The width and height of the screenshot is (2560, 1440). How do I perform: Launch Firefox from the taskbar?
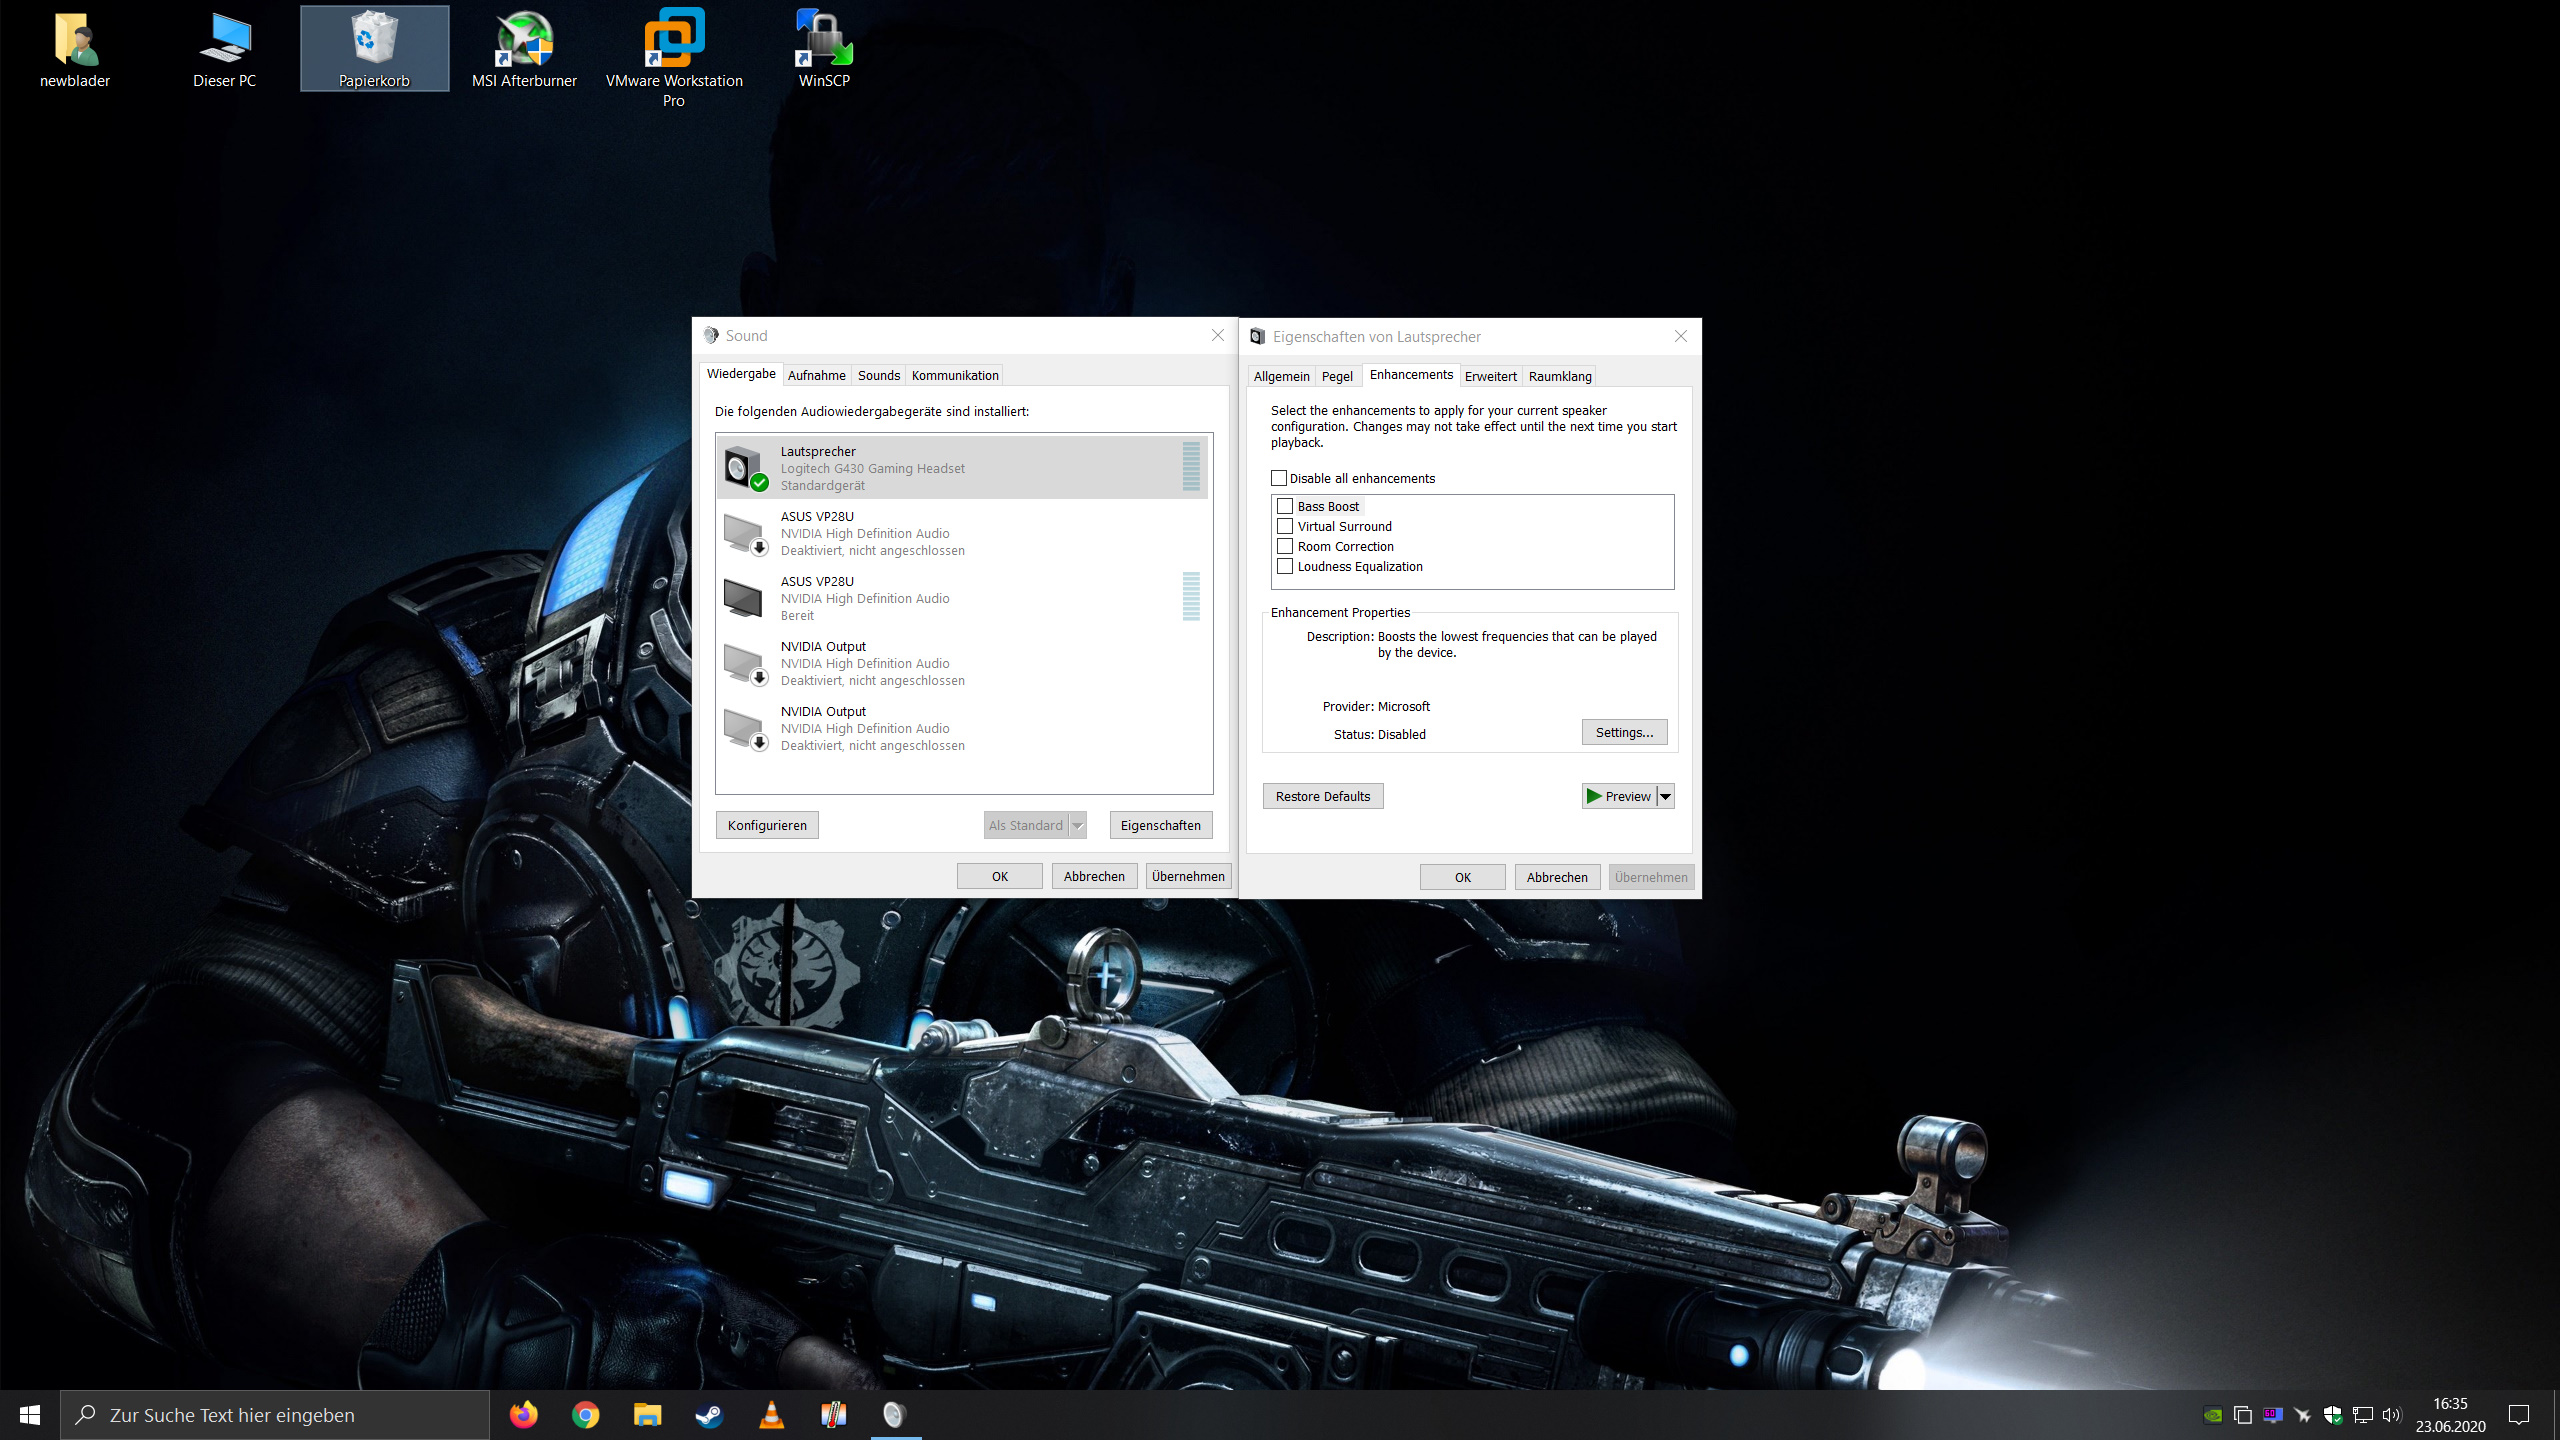pos(523,1414)
